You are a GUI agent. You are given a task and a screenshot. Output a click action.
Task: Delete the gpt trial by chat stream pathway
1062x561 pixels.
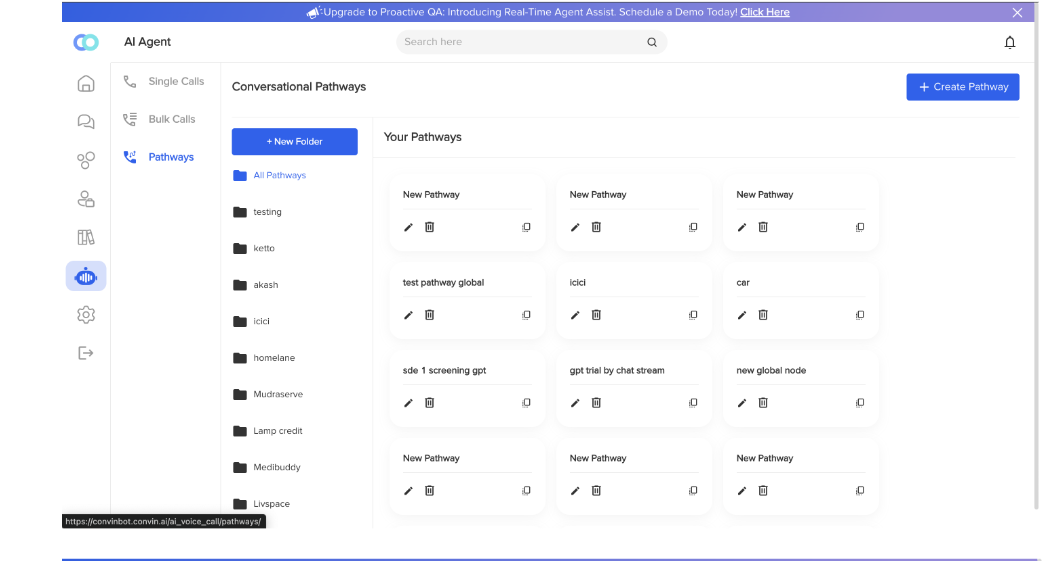[596, 402]
